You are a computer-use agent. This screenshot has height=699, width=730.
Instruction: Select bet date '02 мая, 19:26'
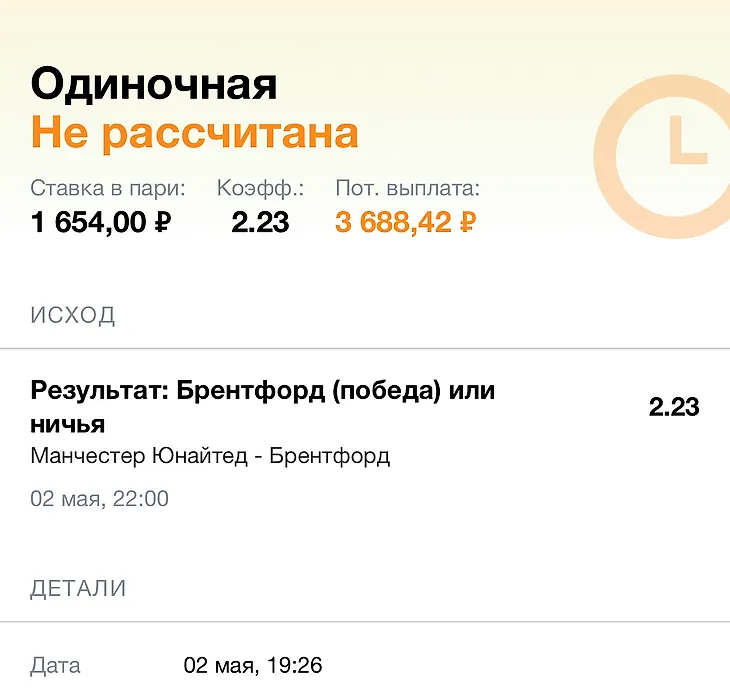(253, 665)
